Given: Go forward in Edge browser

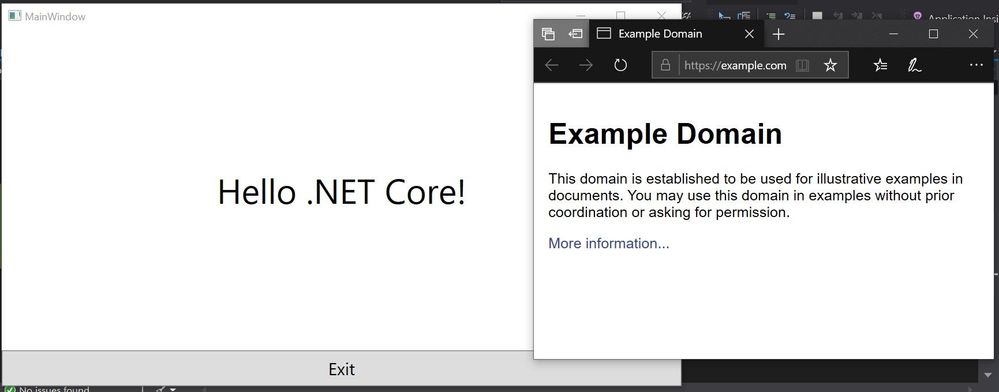Looking at the screenshot, I should [x=586, y=65].
